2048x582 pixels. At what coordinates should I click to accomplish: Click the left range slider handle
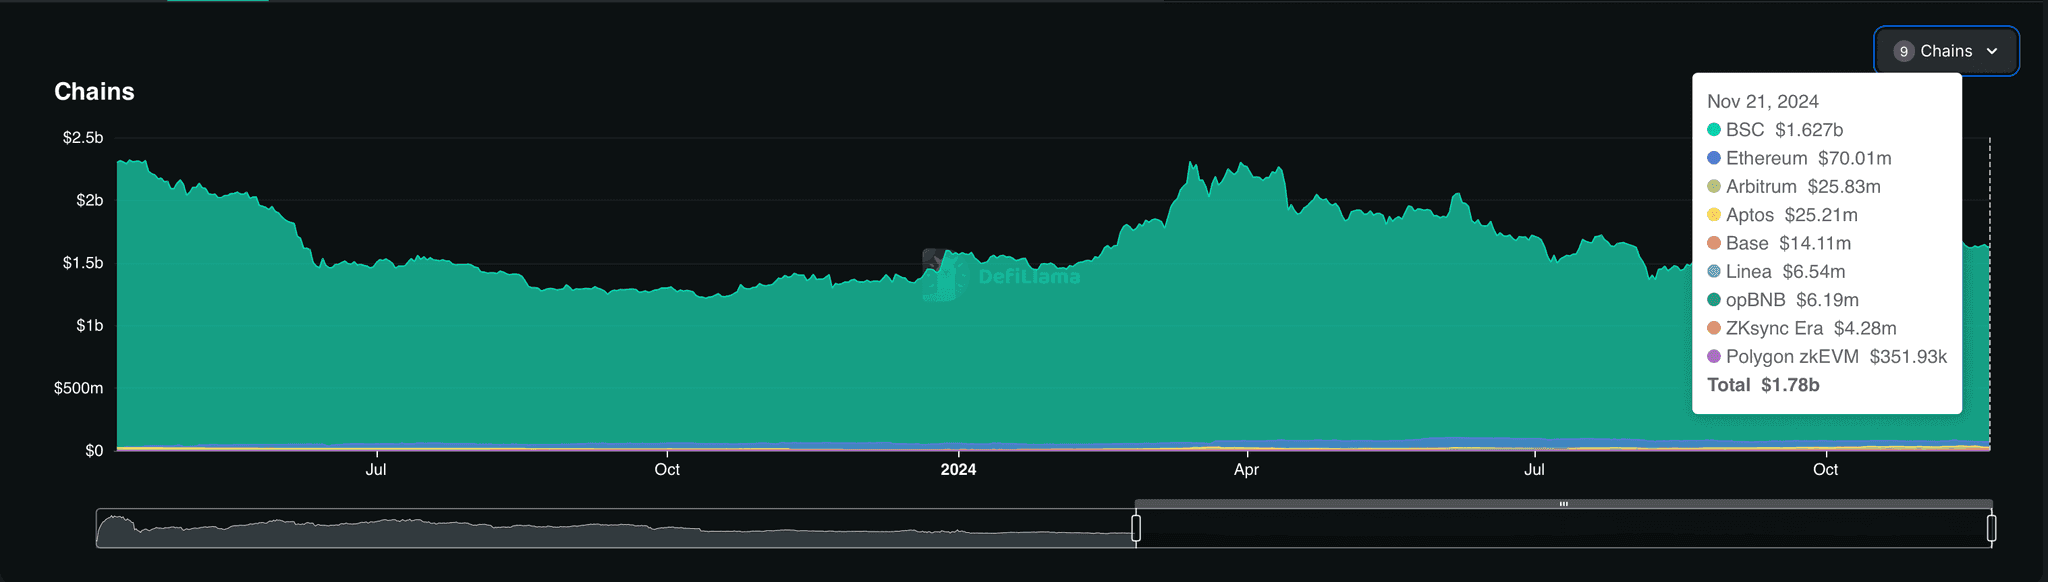click(1136, 528)
